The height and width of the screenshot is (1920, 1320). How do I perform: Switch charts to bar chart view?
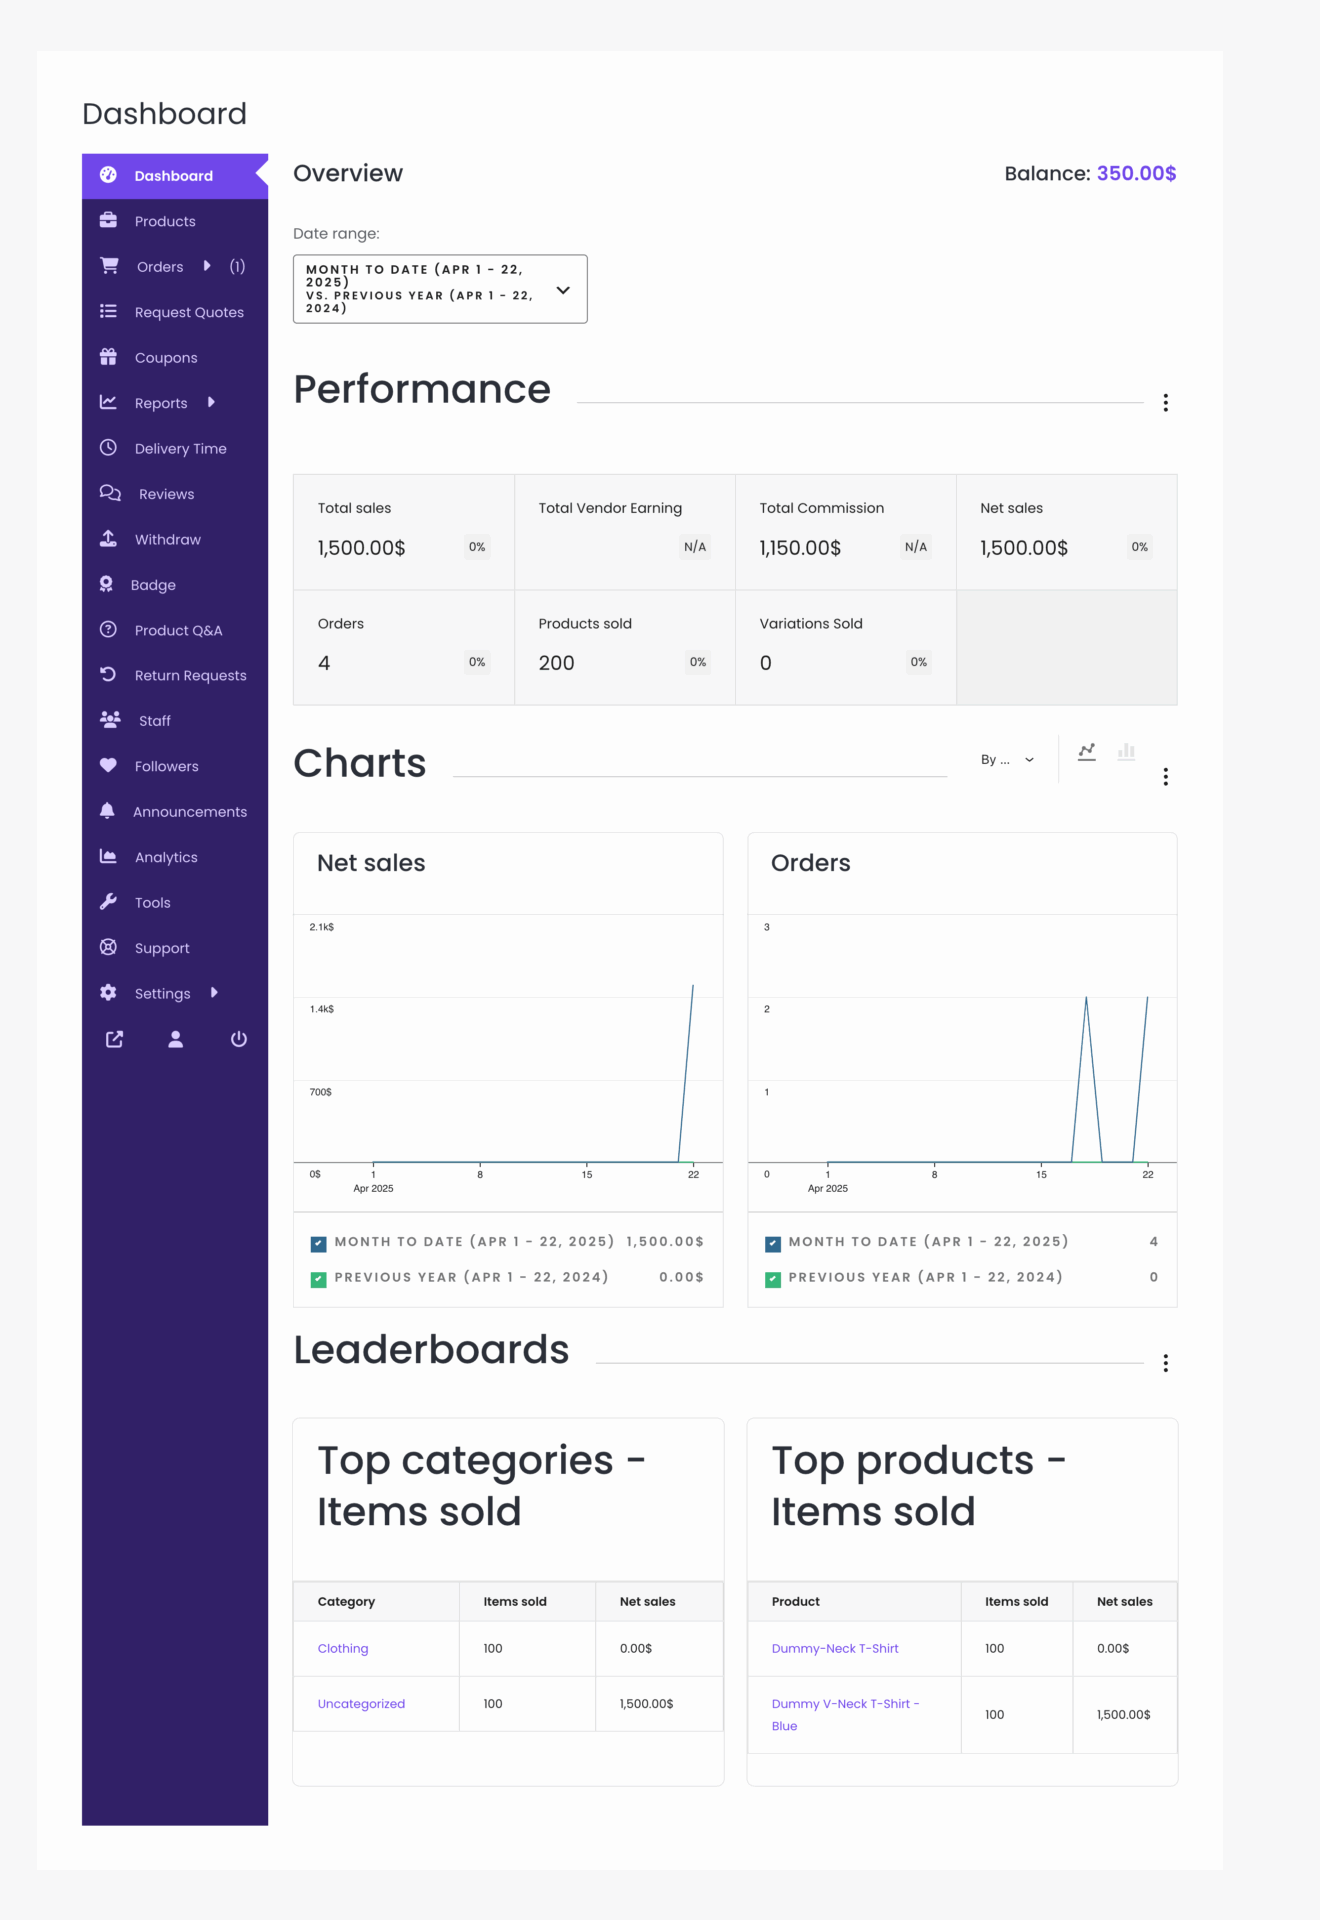tap(1127, 752)
